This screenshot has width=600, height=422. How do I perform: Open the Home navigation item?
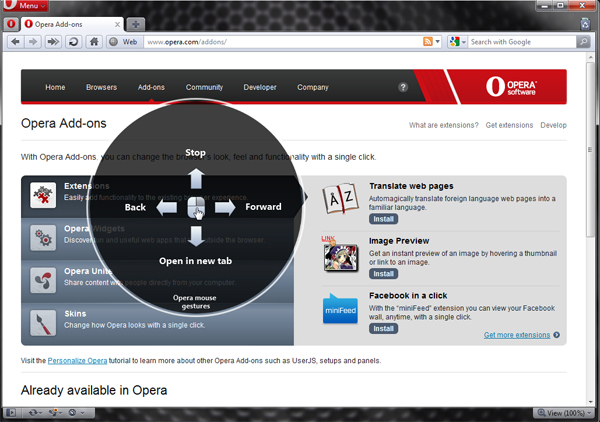pos(55,87)
